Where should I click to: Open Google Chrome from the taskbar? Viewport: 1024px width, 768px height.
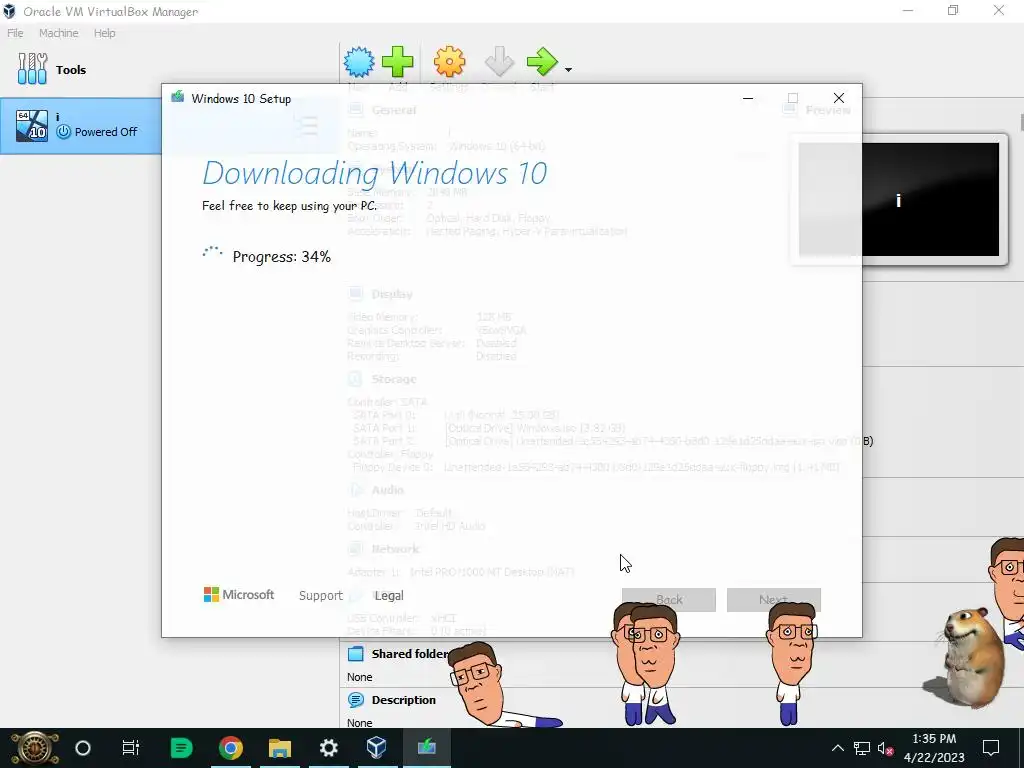click(231, 748)
